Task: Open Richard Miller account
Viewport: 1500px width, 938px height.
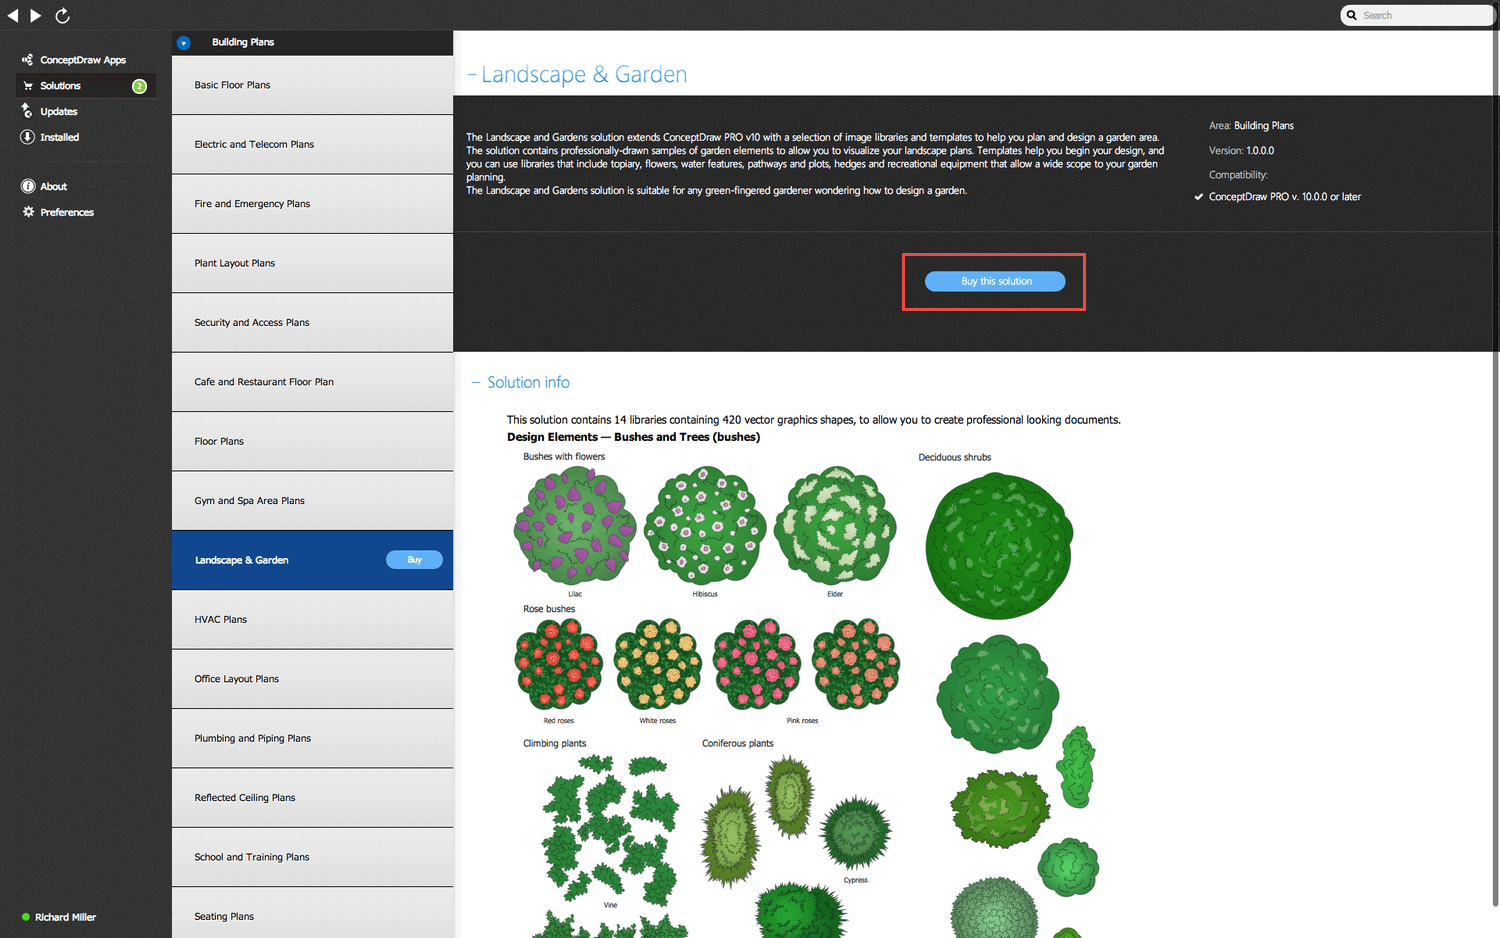Action: tap(66, 917)
